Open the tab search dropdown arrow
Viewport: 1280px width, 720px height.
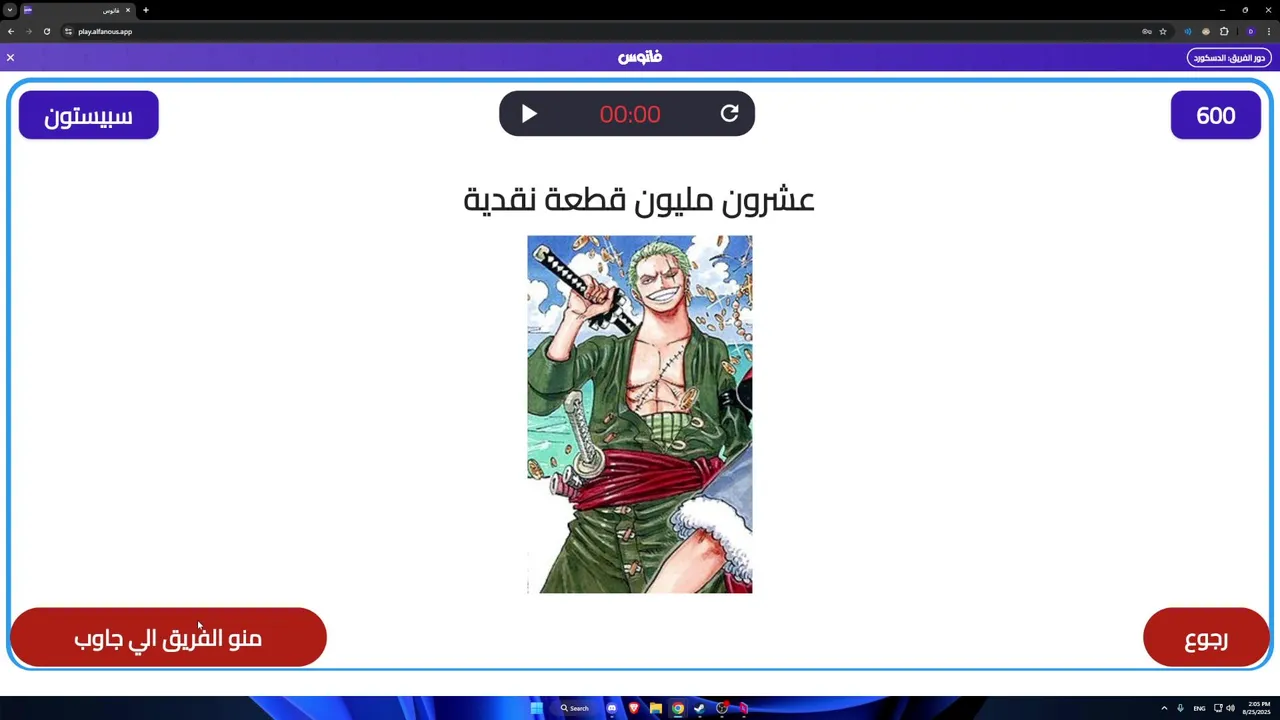point(9,10)
